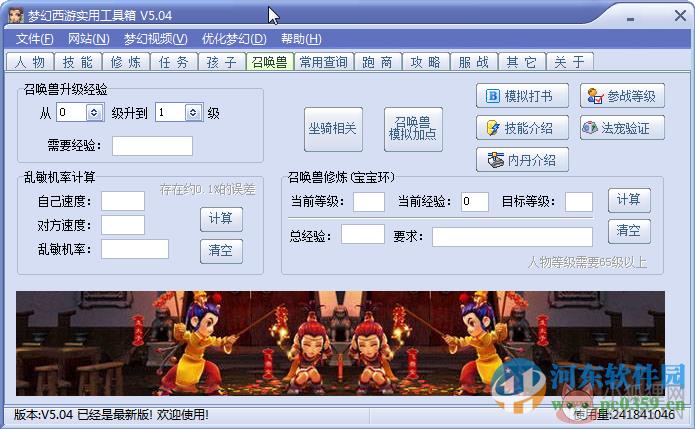Click the 参战等级 people icon
The height and width of the screenshot is (429, 695).
pos(595,96)
